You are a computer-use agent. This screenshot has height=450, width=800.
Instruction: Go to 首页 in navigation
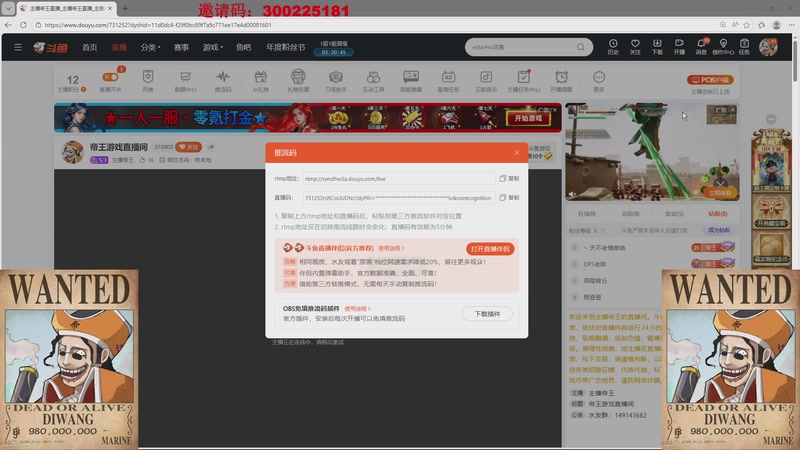point(90,47)
